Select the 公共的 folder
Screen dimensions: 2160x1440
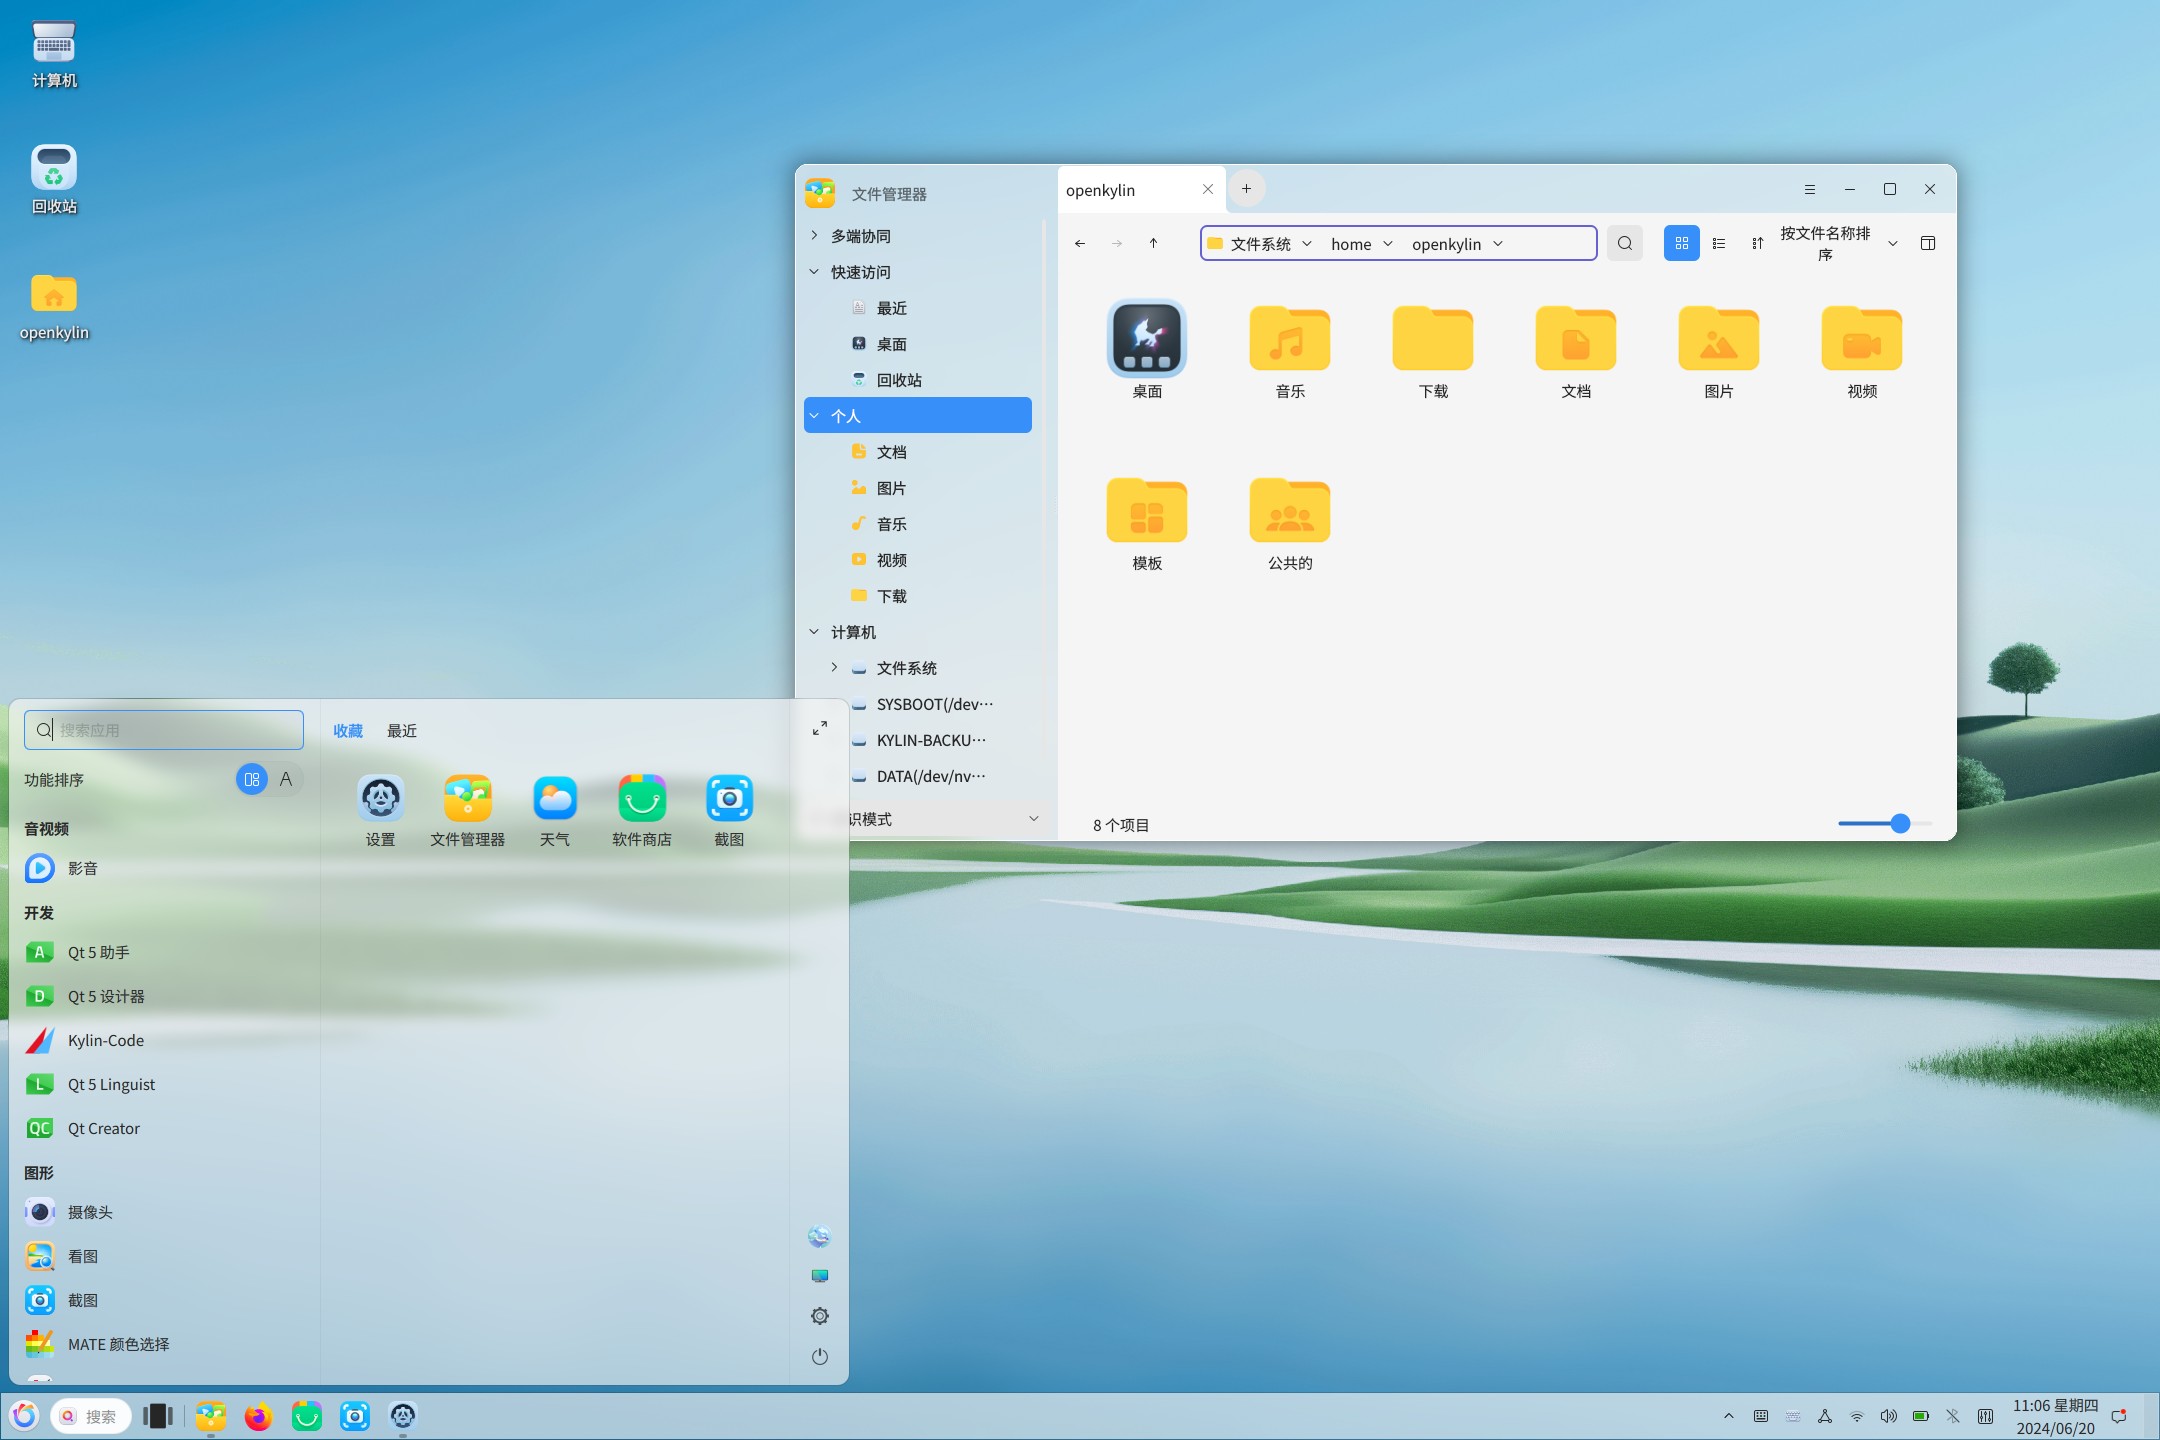1290,523
